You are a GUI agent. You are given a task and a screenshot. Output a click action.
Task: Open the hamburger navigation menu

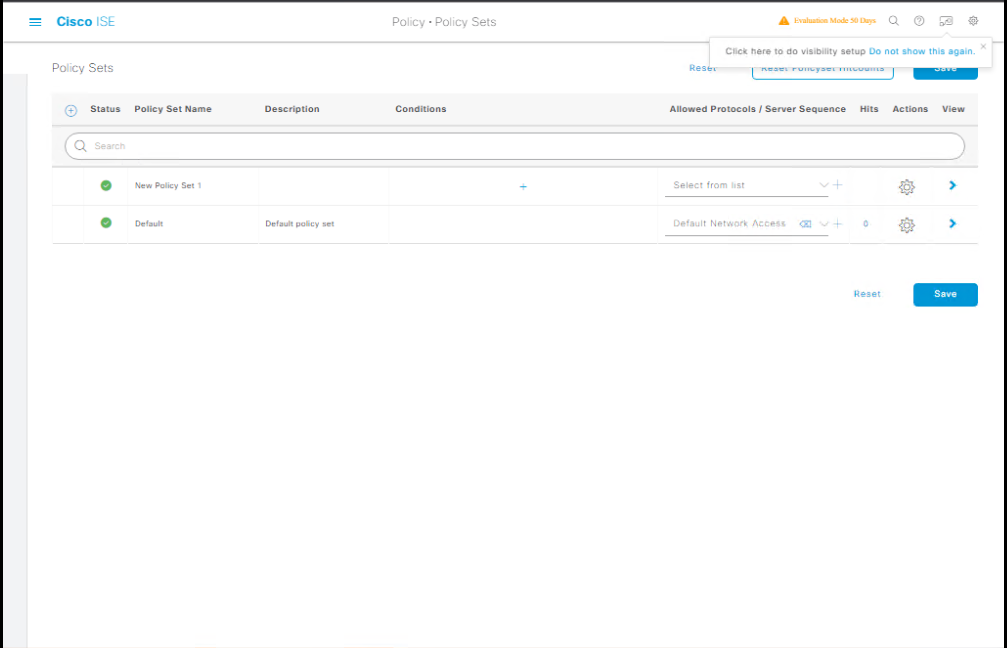point(35,22)
